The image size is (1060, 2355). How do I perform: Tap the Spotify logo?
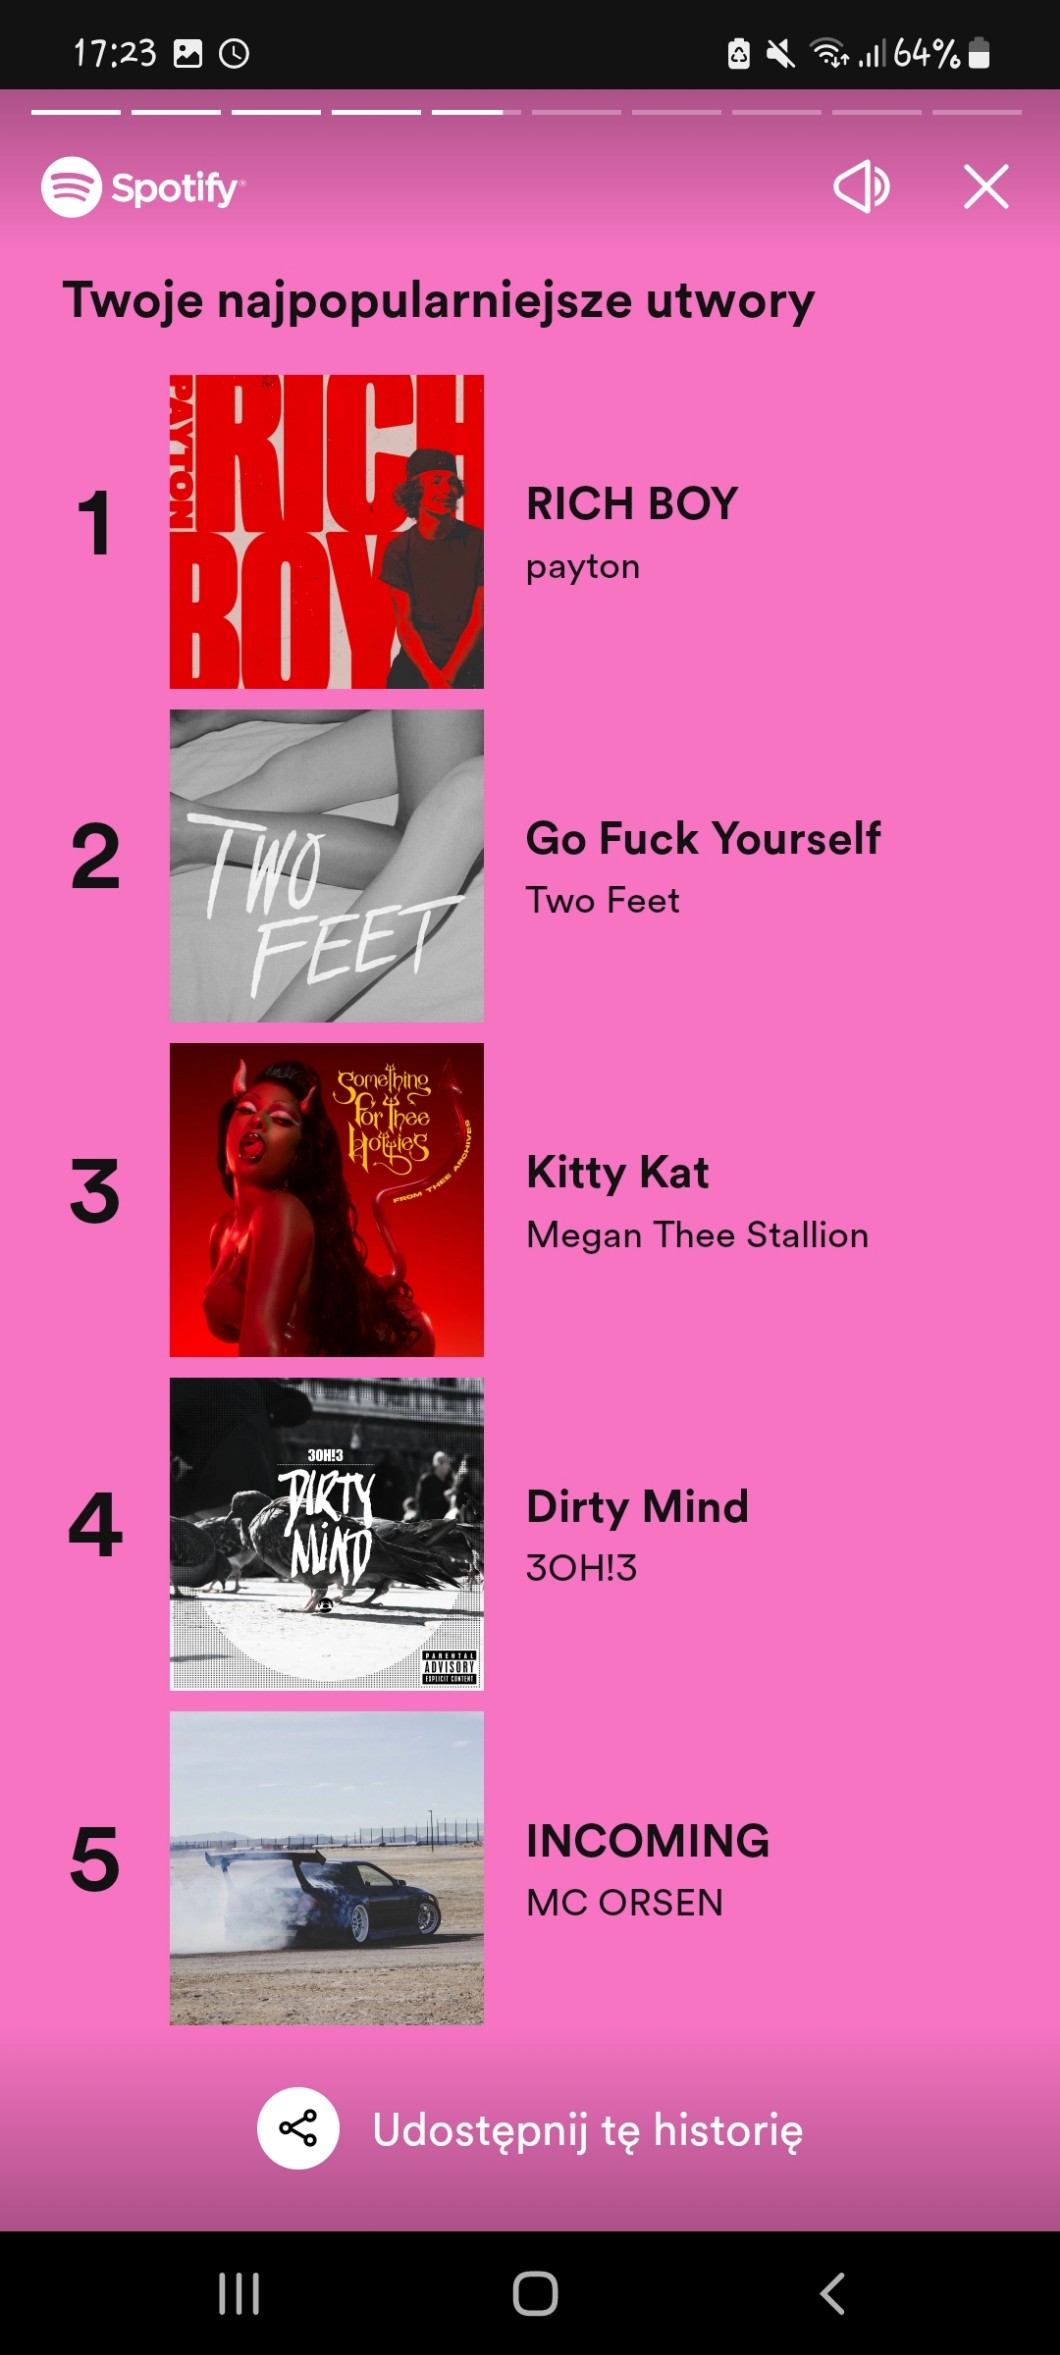click(x=142, y=187)
